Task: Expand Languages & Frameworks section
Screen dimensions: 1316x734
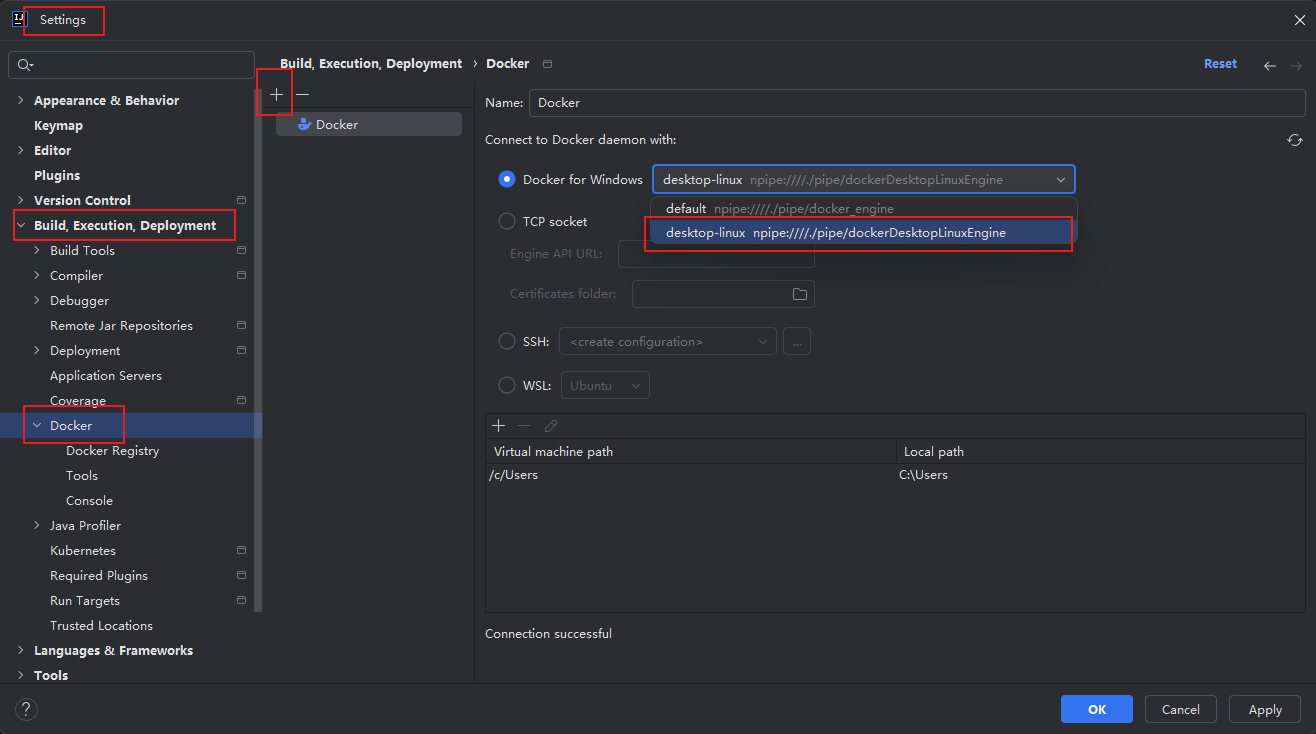Action: 21,650
